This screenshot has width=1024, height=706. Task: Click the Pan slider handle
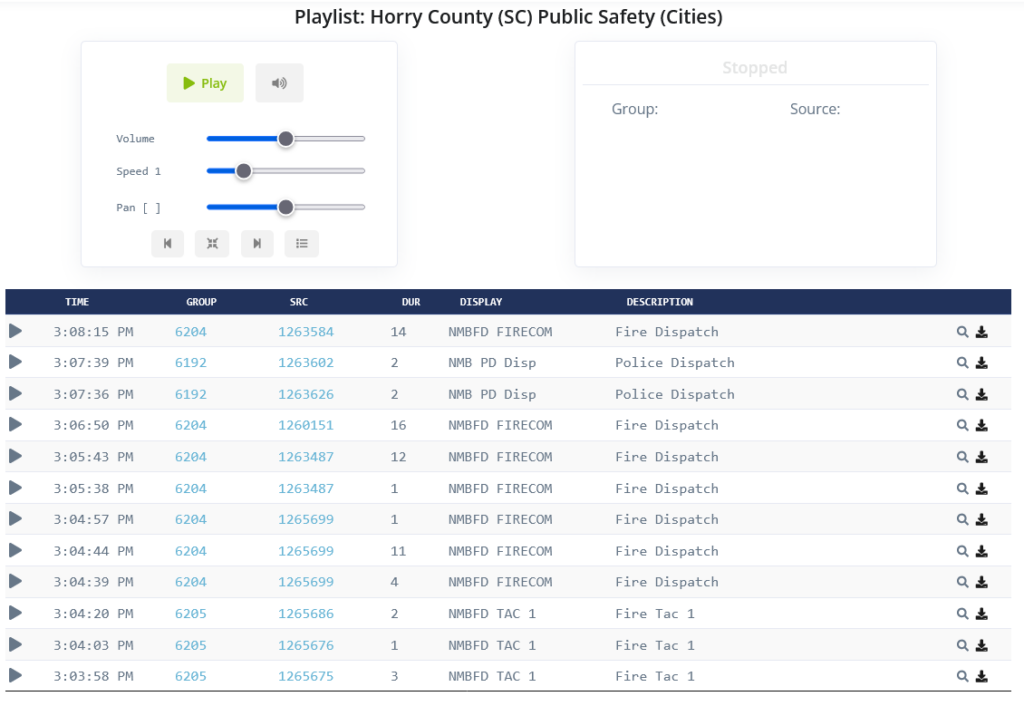coord(286,207)
